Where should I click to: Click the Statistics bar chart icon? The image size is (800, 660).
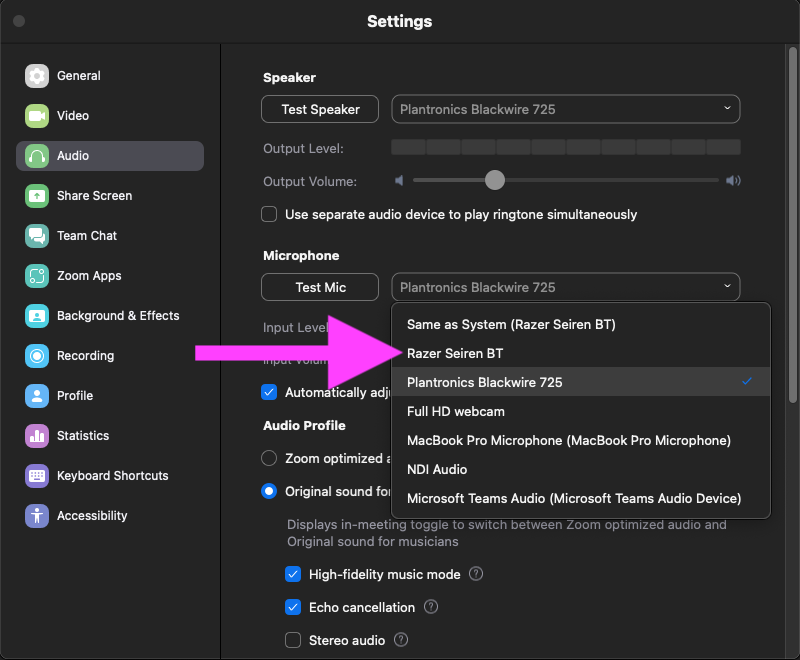[x=37, y=436]
